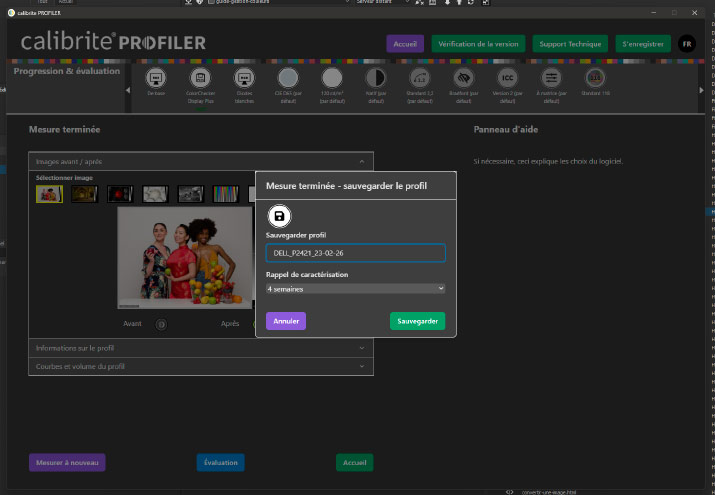The width and height of the screenshot is (715, 495).
Task: Open the ICC Version 2 profile step
Action: 507,78
